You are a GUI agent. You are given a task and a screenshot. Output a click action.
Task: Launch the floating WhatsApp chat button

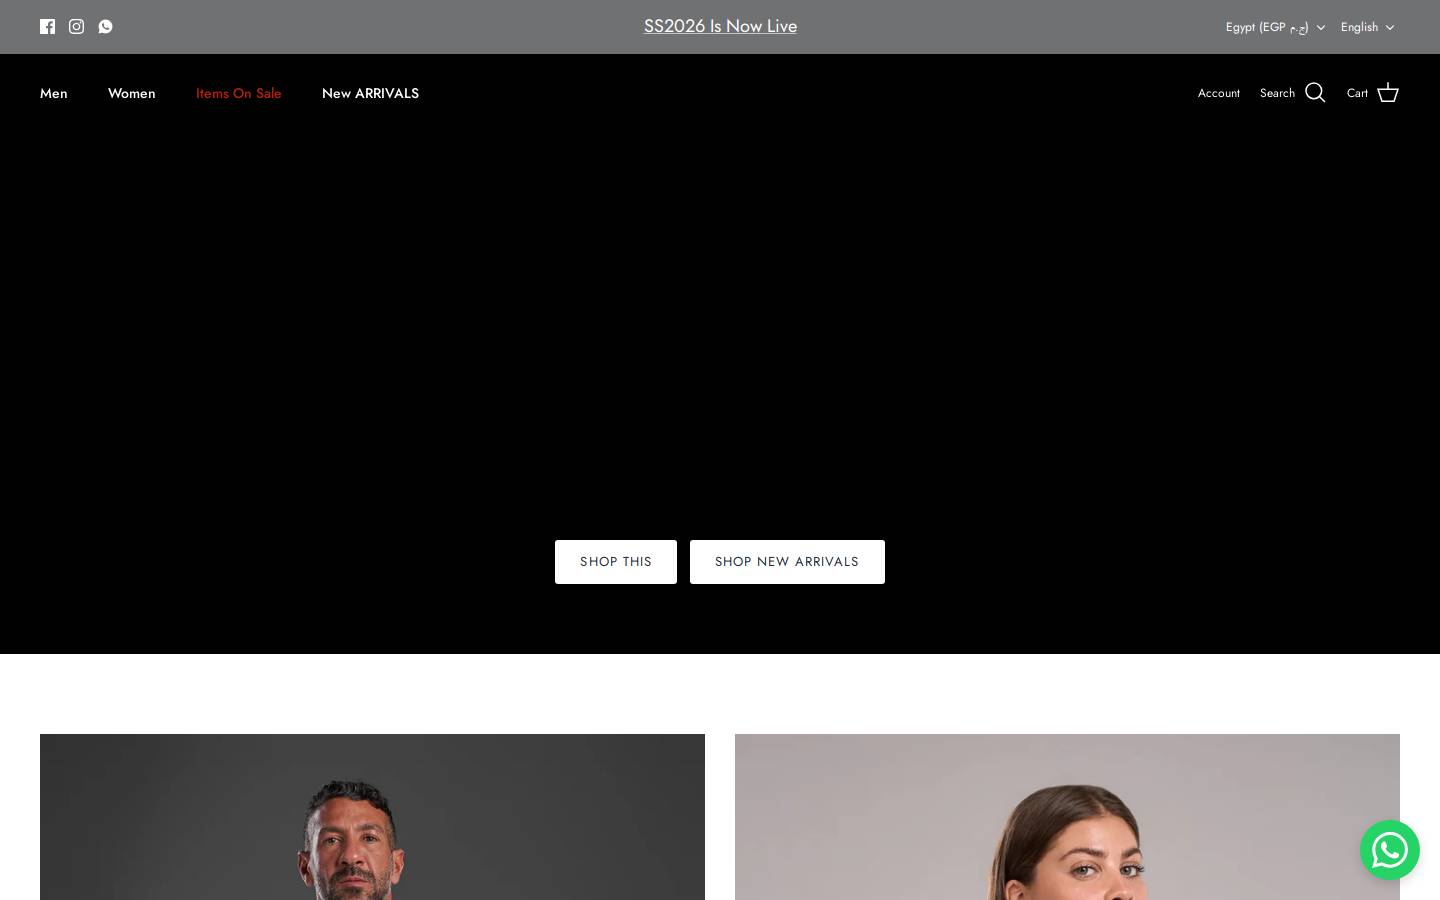1389,850
